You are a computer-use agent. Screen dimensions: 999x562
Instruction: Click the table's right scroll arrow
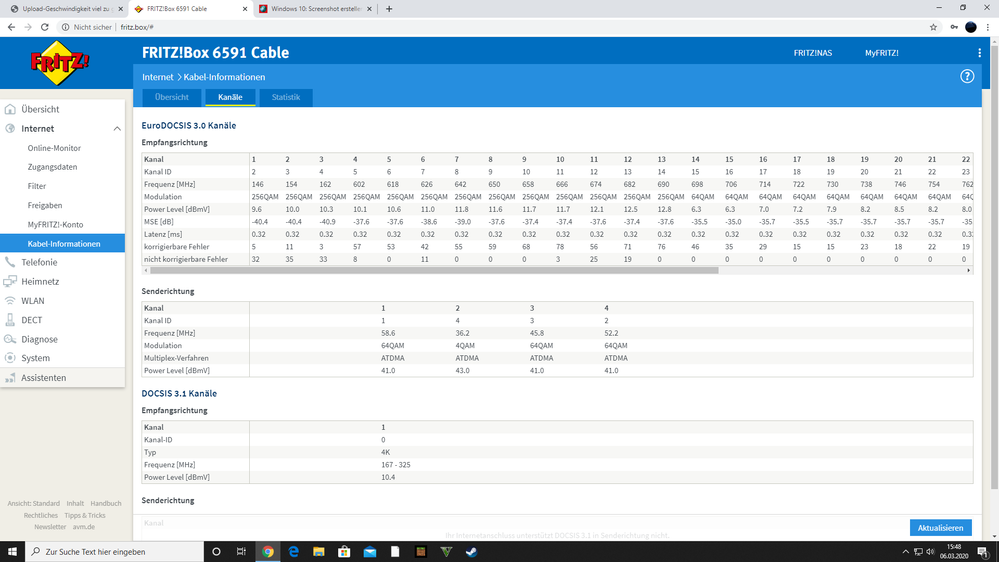pos(968,270)
